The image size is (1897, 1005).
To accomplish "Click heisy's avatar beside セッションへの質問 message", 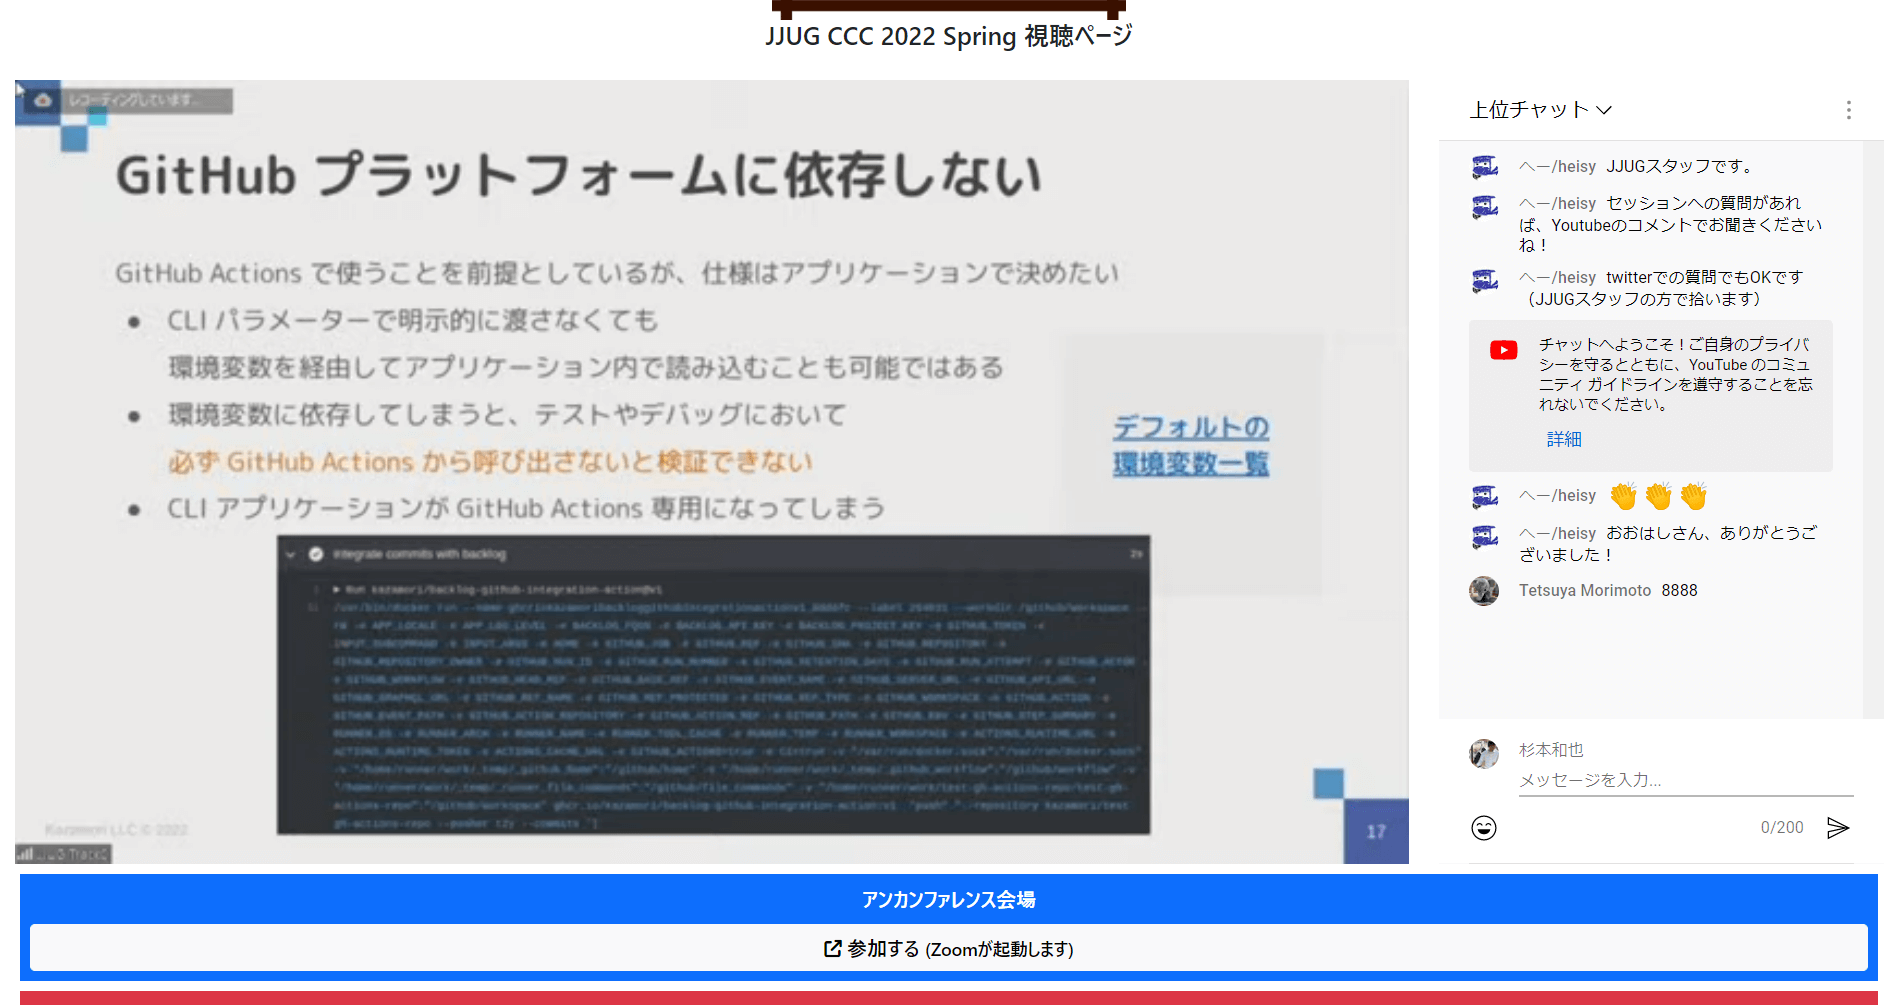I will (1485, 207).
